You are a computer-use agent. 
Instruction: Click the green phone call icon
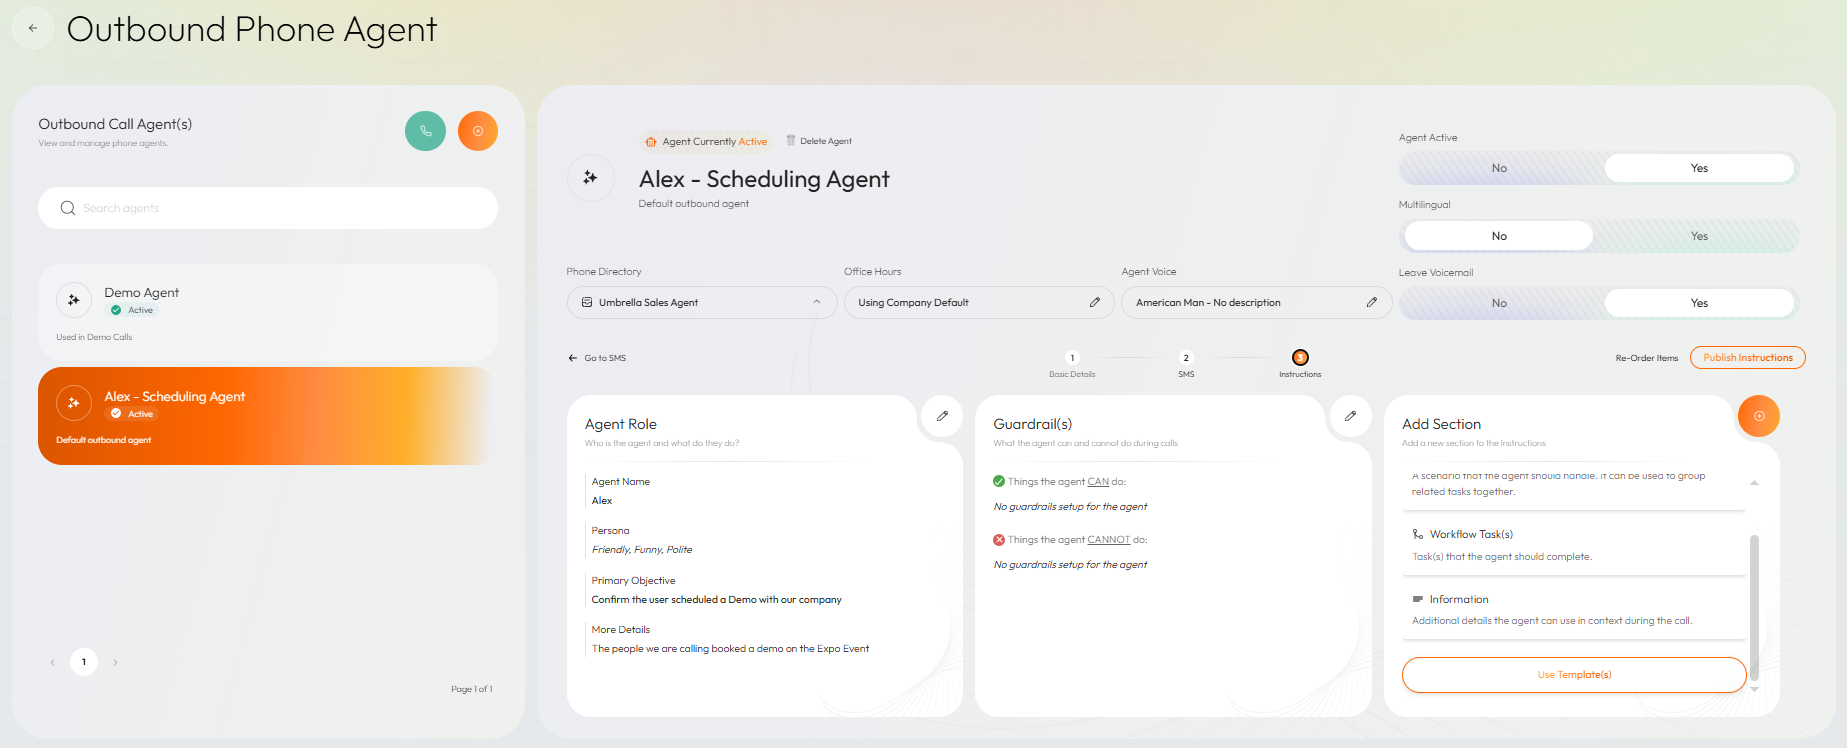425,131
